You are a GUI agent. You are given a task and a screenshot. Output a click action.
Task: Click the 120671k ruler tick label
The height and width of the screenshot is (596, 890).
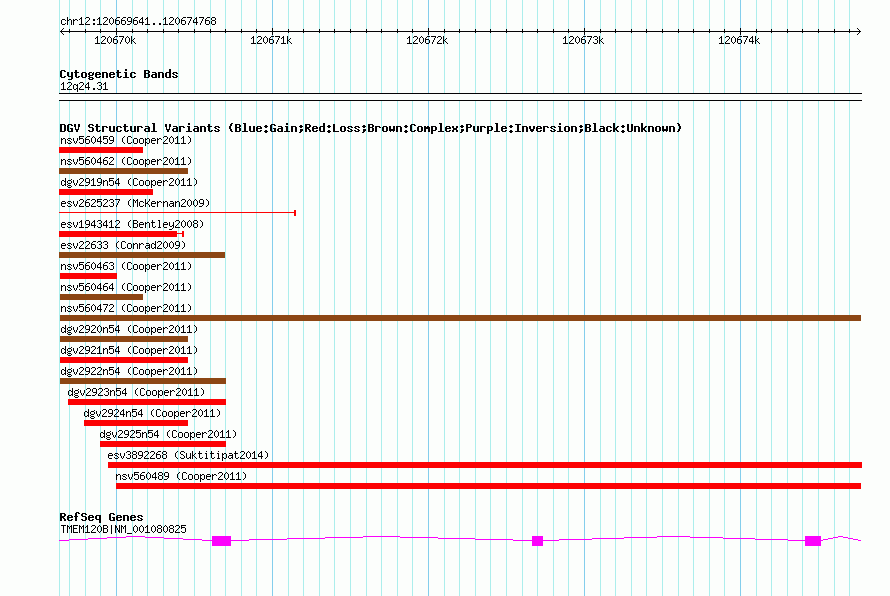coord(271,40)
